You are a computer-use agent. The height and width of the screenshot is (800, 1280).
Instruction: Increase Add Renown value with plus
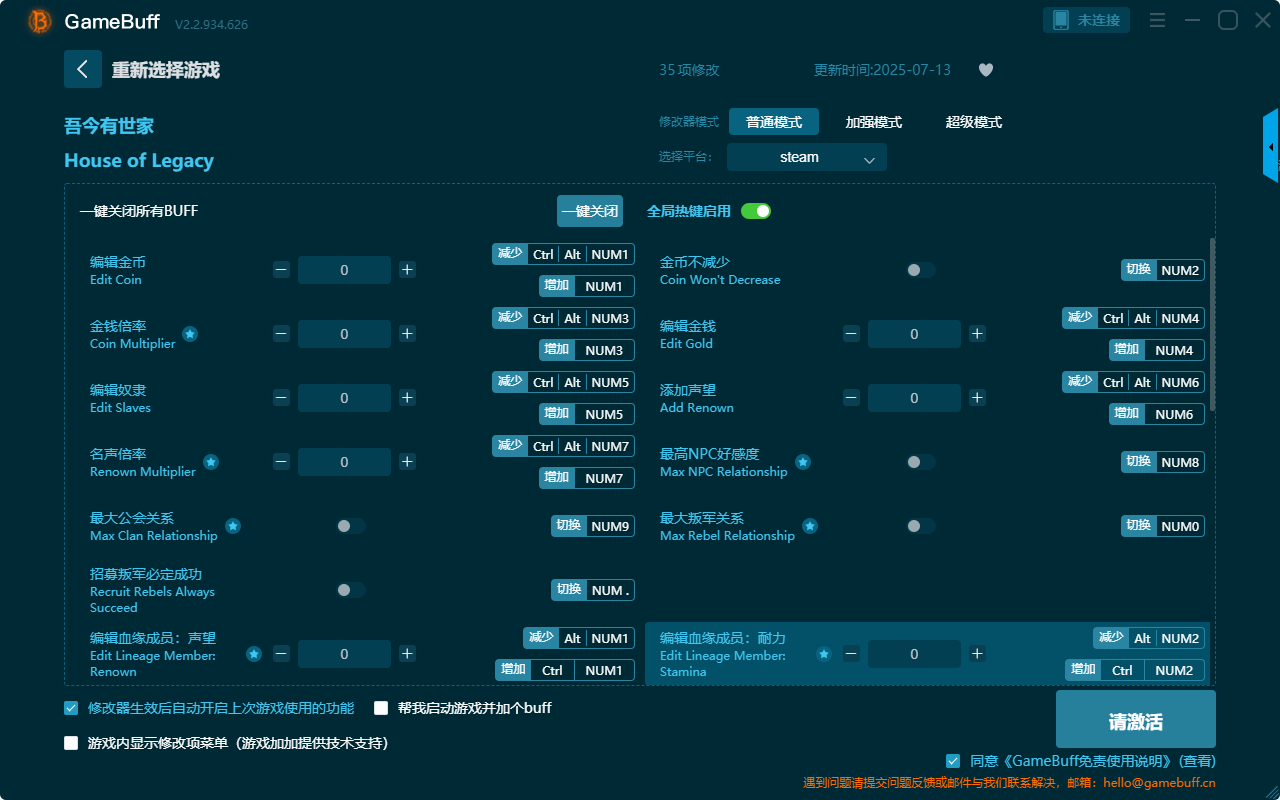[977, 398]
